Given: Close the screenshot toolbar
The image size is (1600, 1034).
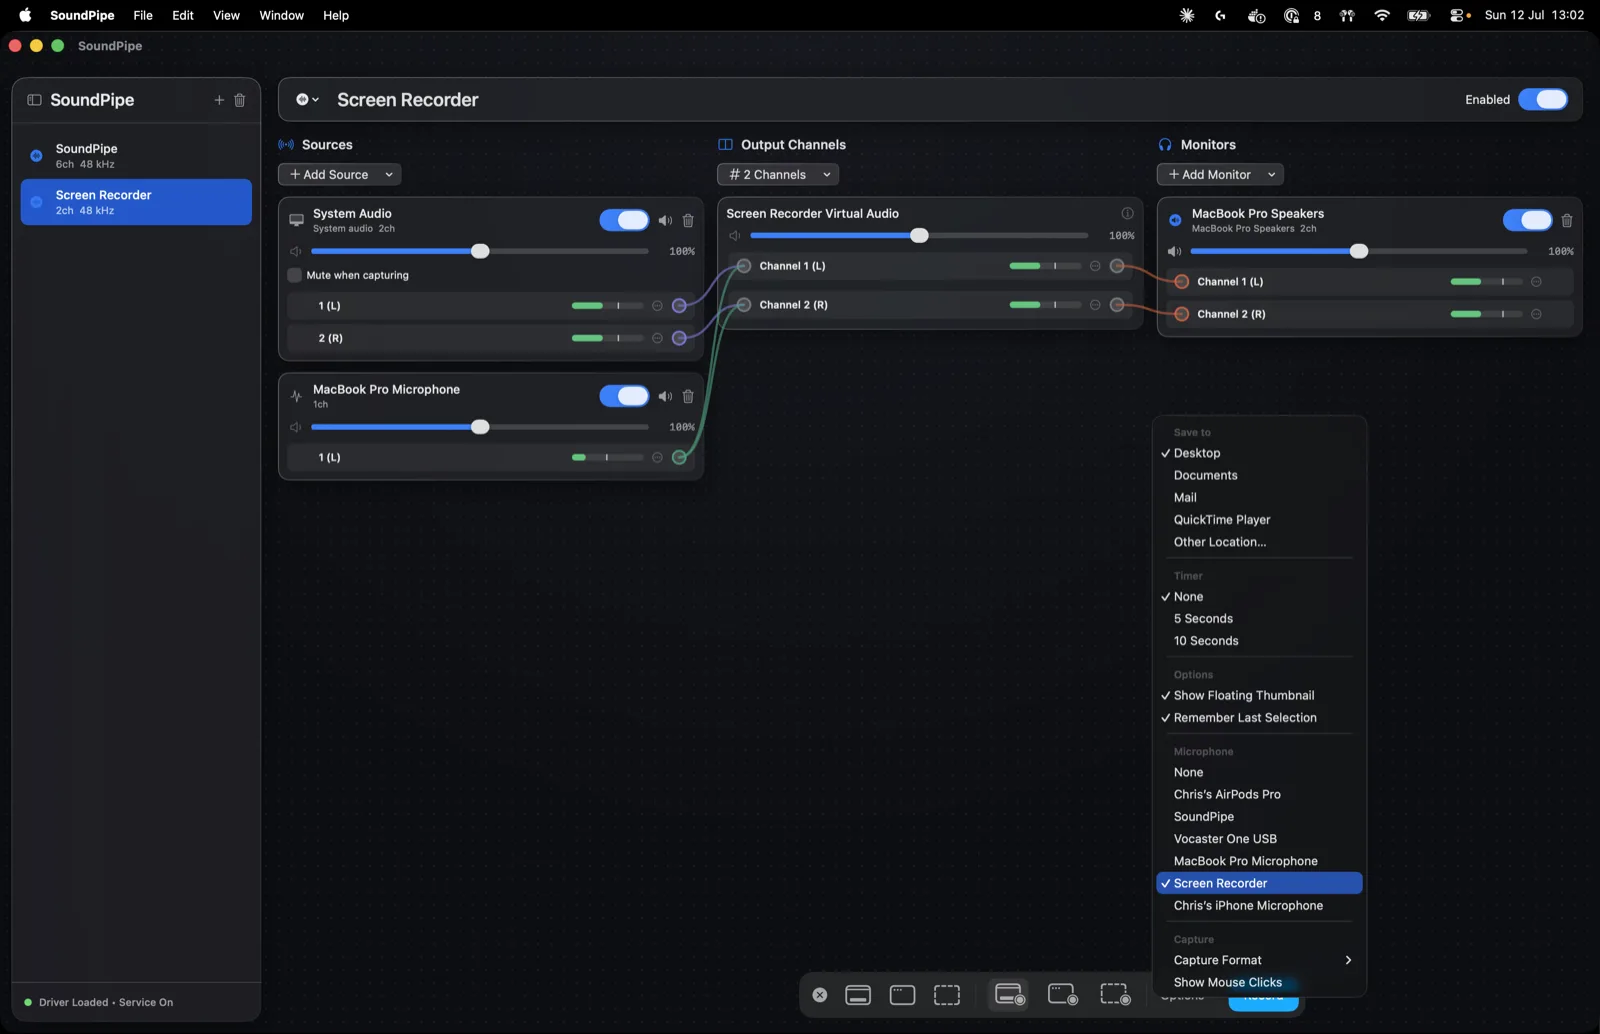Looking at the screenshot, I should [x=820, y=995].
